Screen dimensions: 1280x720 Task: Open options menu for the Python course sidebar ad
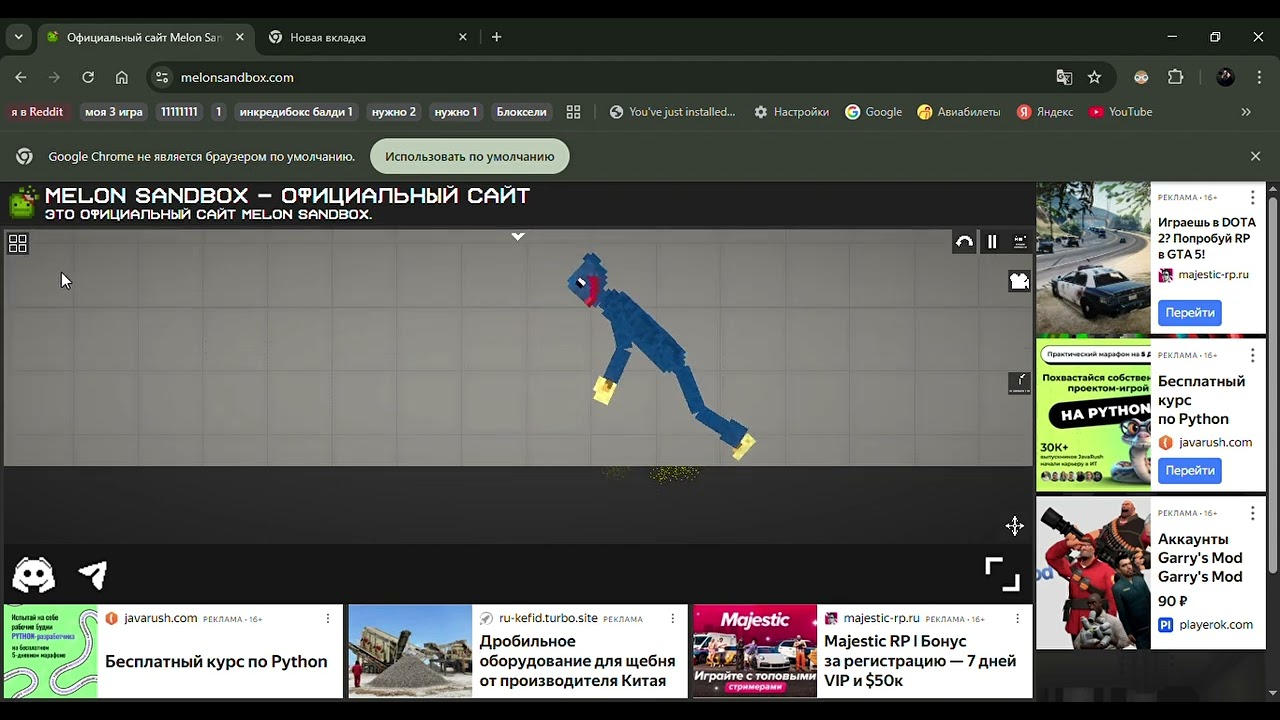pyautogui.click(x=1252, y=355)
